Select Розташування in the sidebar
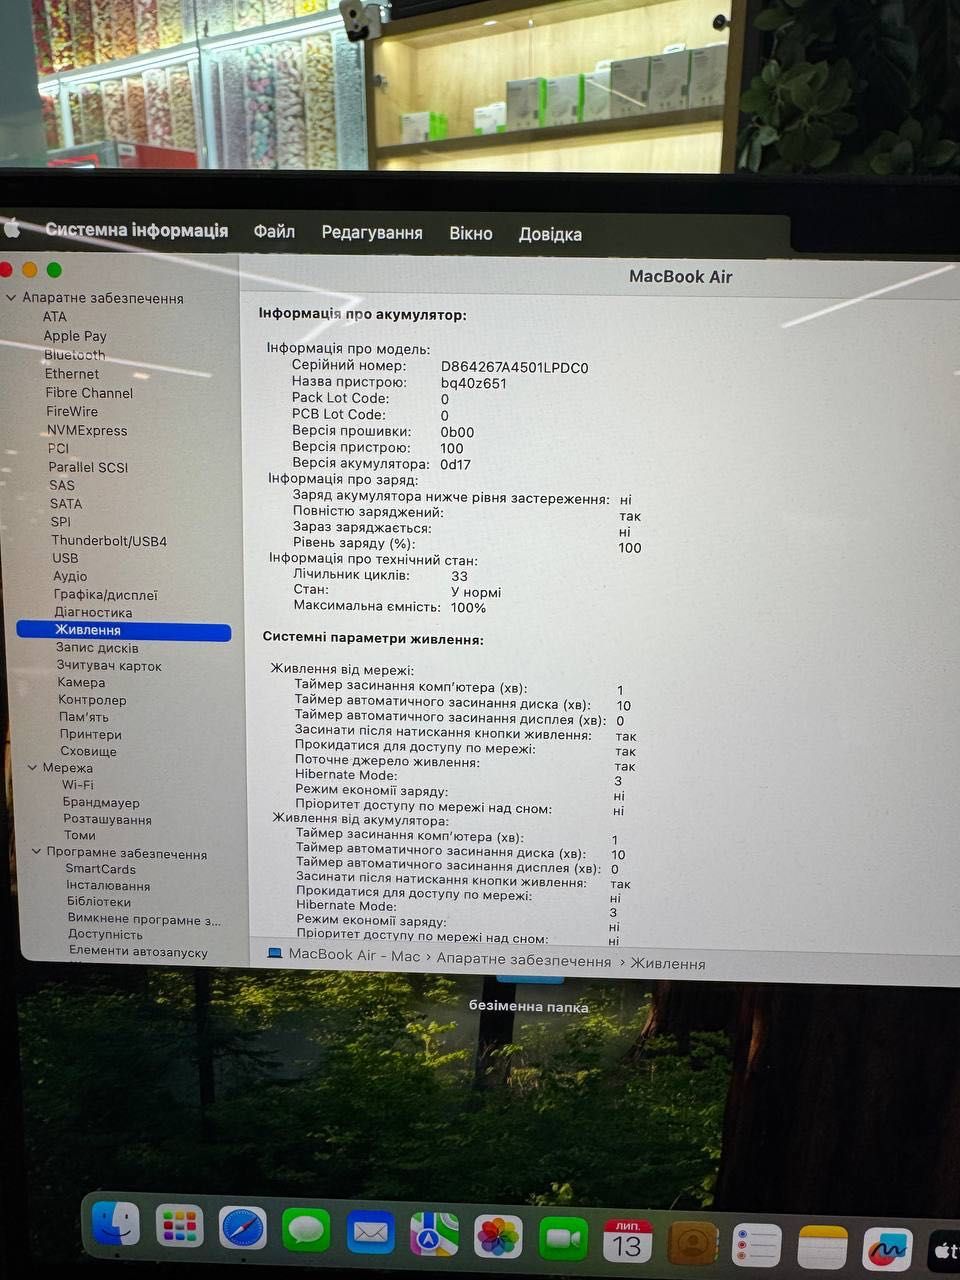960x1280 pixels. [107, 819]
